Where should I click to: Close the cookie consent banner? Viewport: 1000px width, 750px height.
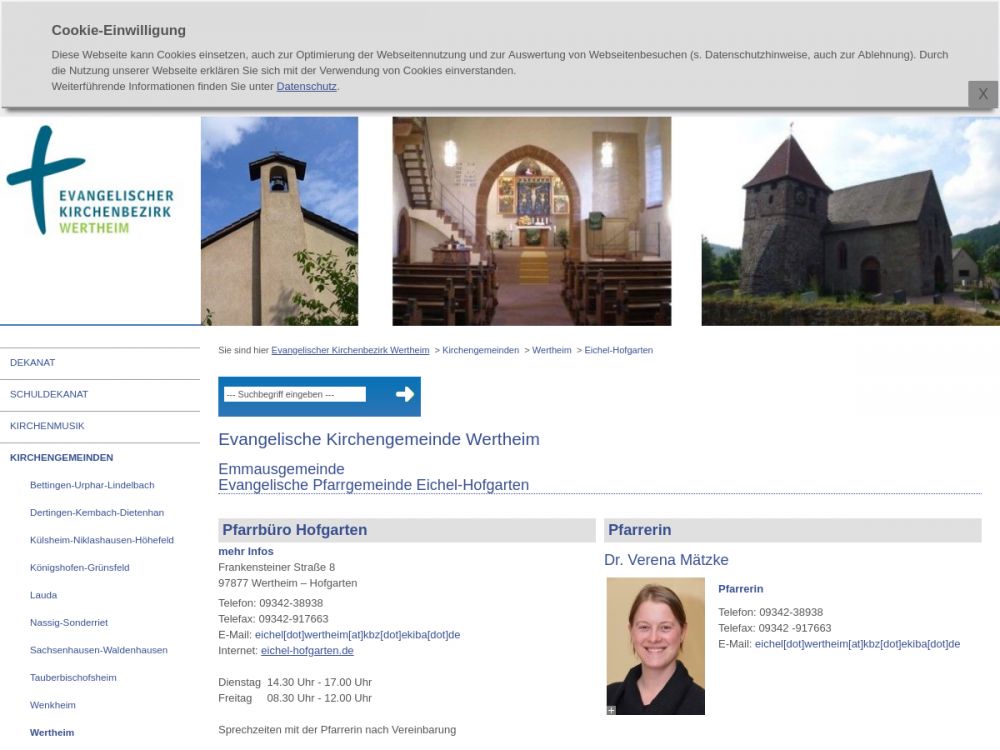pos(982,94)
